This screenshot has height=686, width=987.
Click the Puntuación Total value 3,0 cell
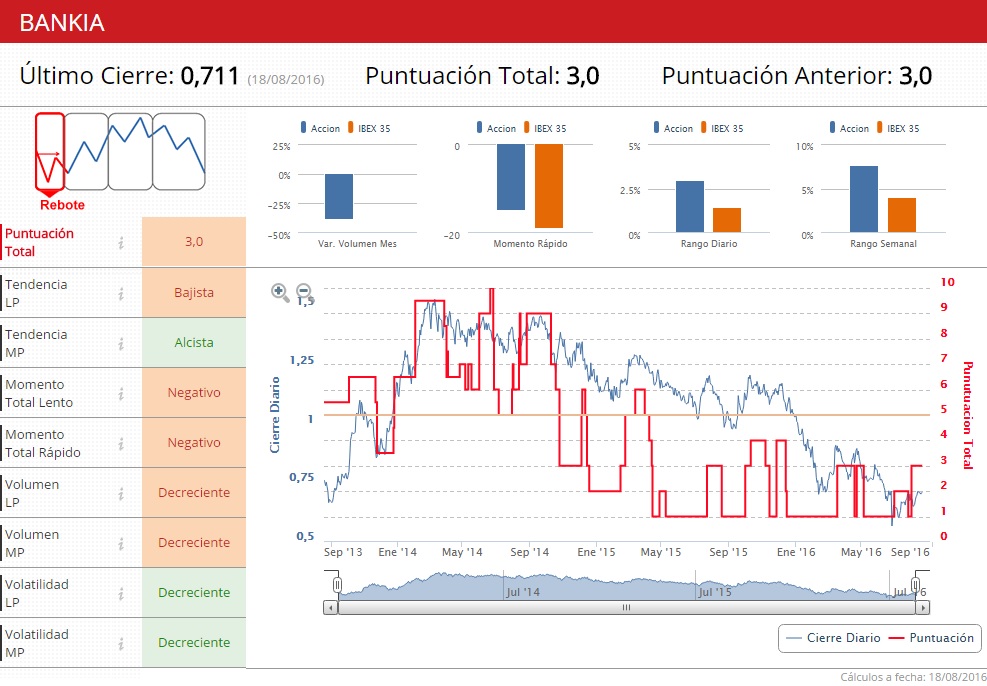pyautogui.click(x=194, y=242)
